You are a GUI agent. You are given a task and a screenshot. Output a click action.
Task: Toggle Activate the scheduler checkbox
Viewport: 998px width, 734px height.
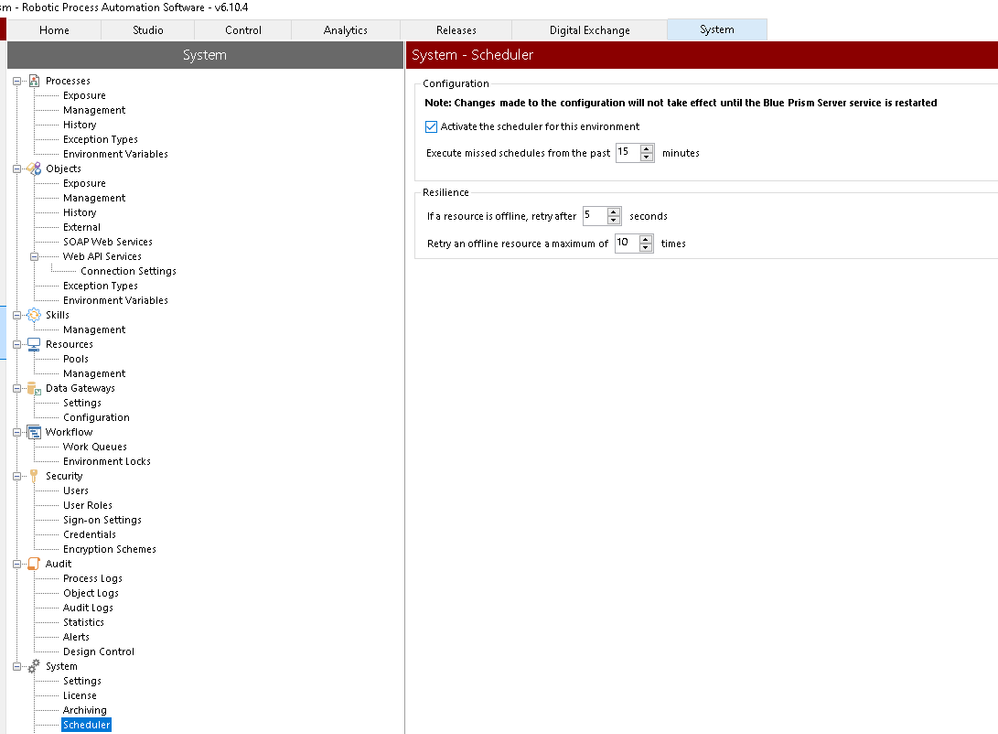[x=431, y=127]
